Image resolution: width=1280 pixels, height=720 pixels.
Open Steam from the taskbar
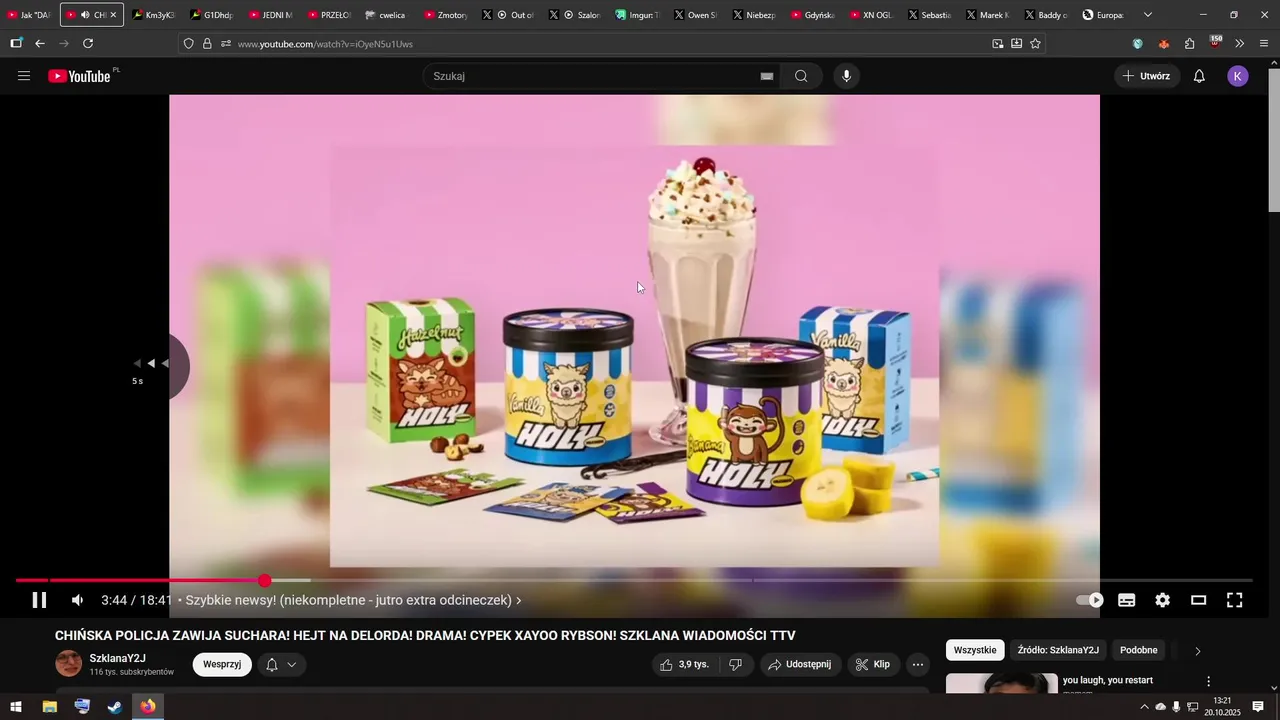(x=115, y=707)
